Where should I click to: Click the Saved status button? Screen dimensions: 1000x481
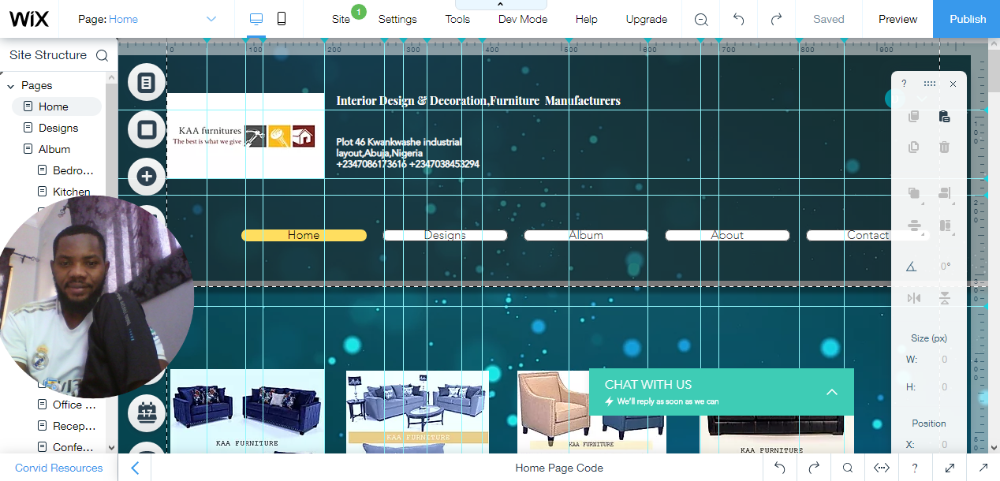tap(828, 19)
